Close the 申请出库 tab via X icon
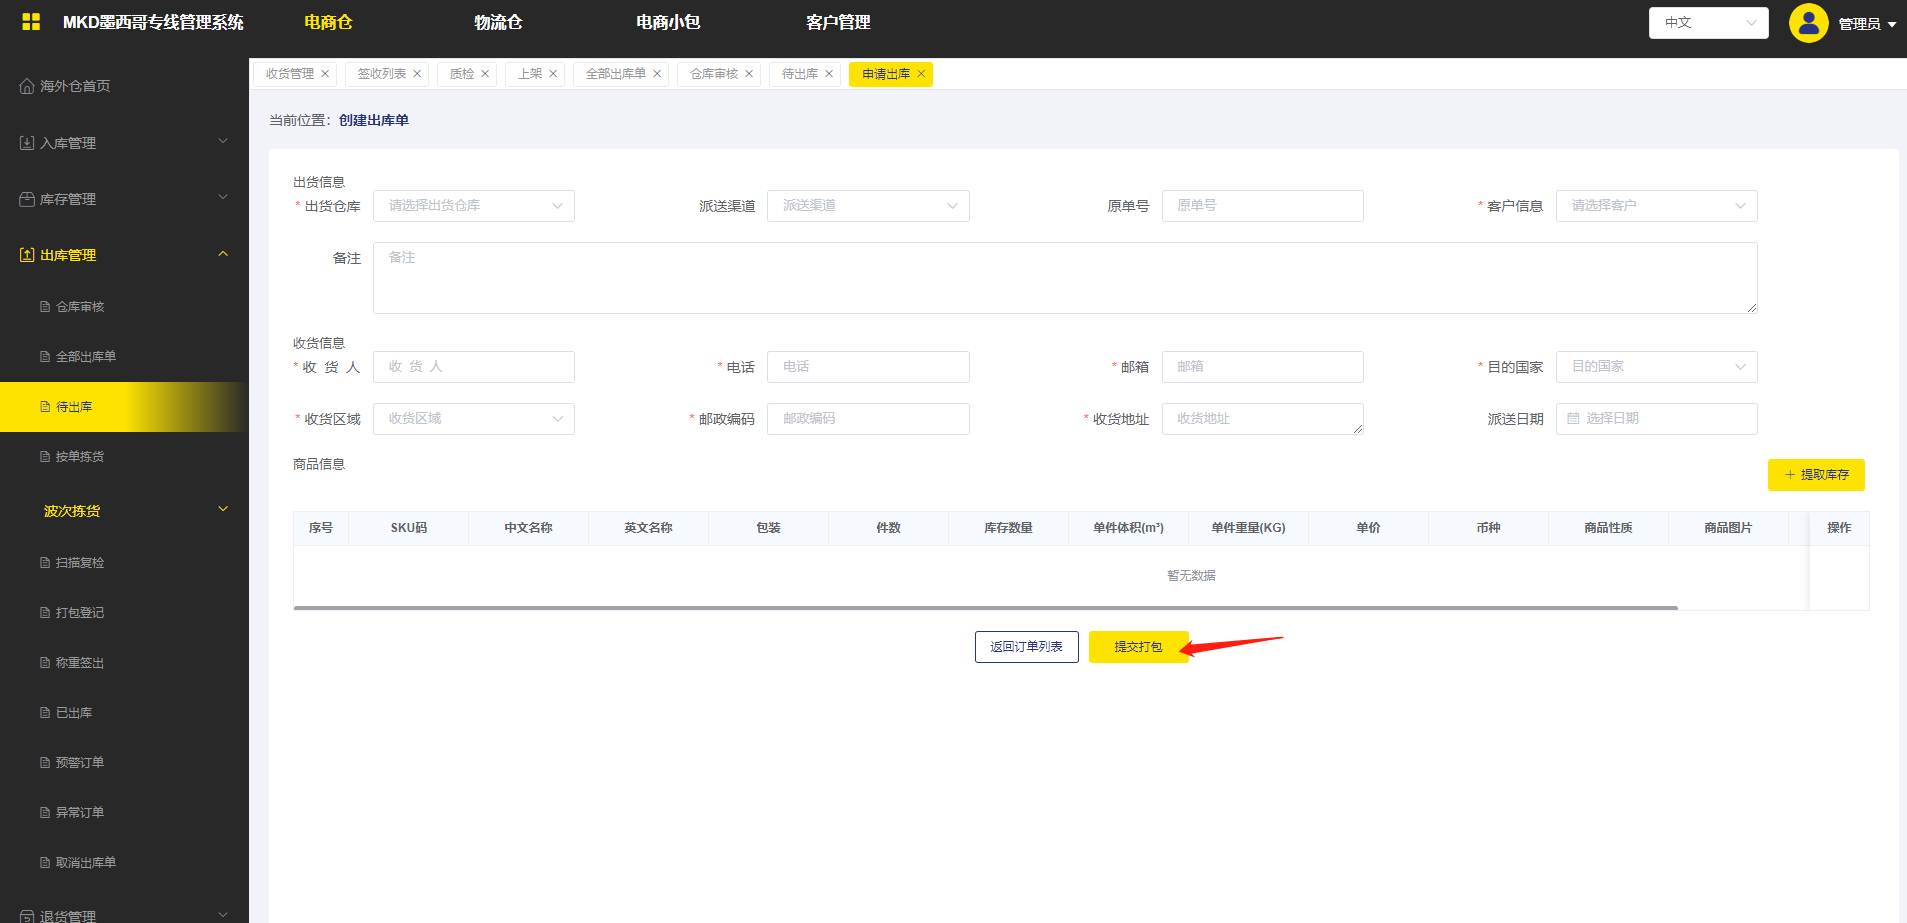The height and width of the screenshot is (923, 1907). click(921, 74)
